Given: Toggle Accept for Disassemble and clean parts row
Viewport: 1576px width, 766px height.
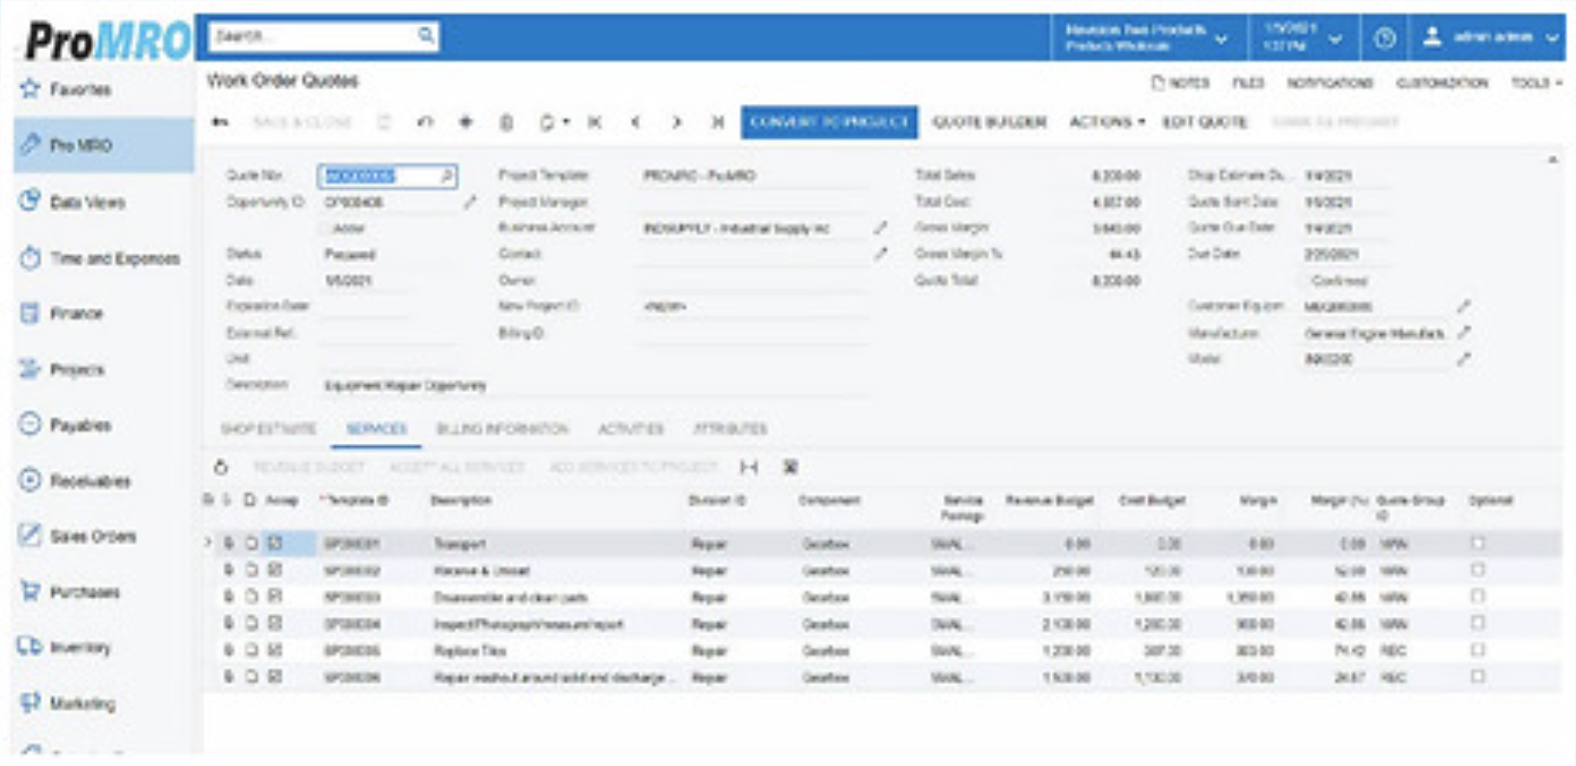Looking at the screenshot, I should click(275, 597).
